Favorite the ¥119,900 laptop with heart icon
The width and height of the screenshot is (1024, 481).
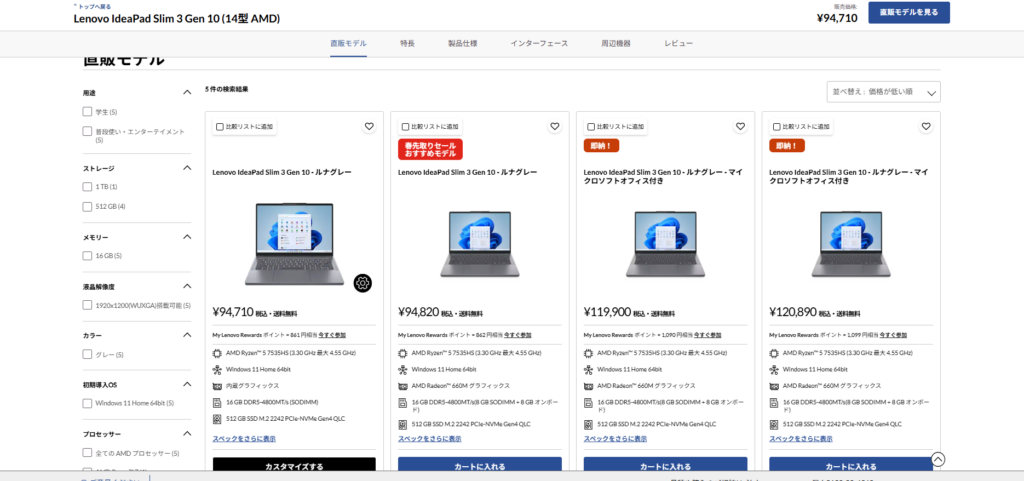(x=740, y=127)
